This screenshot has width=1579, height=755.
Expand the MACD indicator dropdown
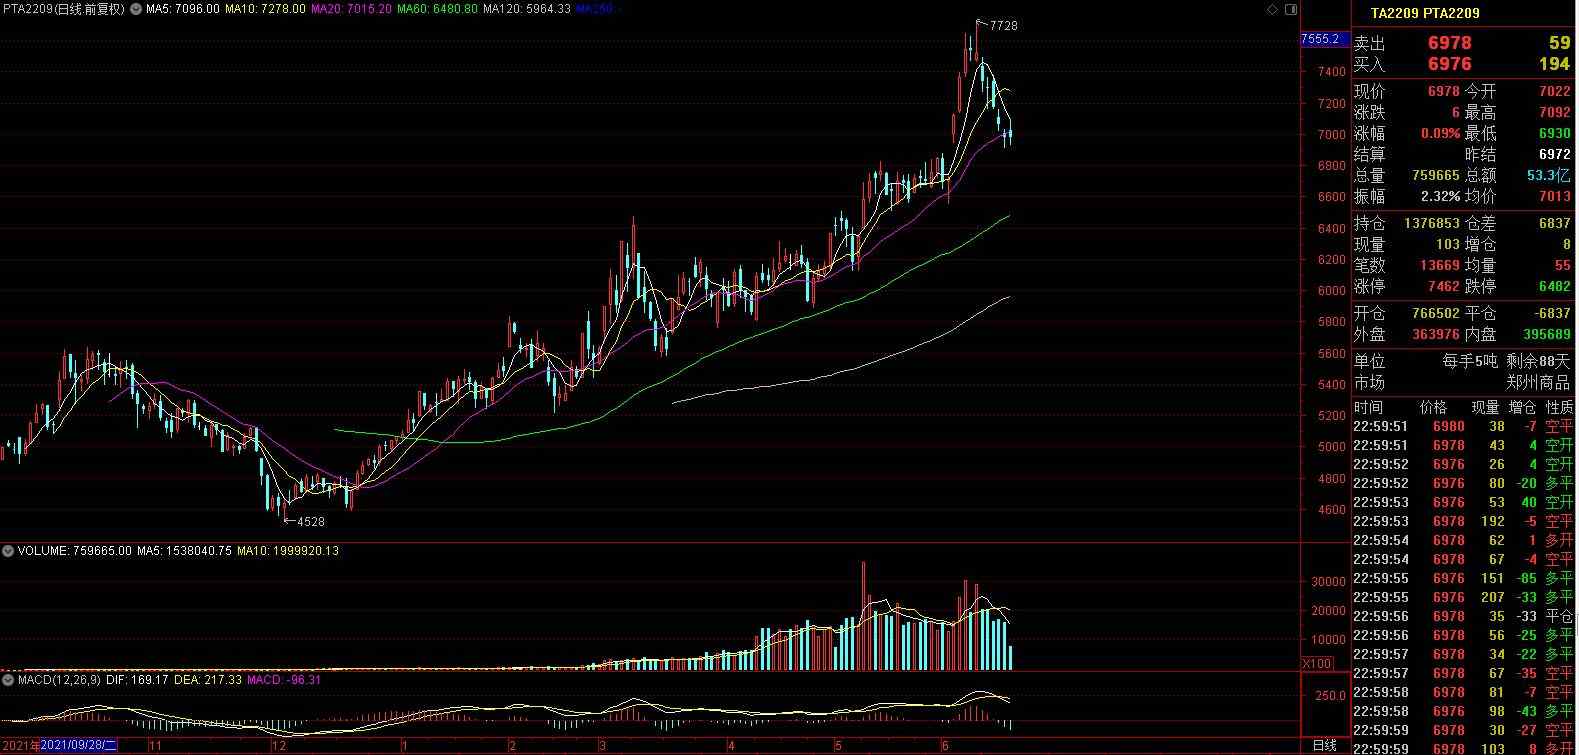(x=7, y=680)
